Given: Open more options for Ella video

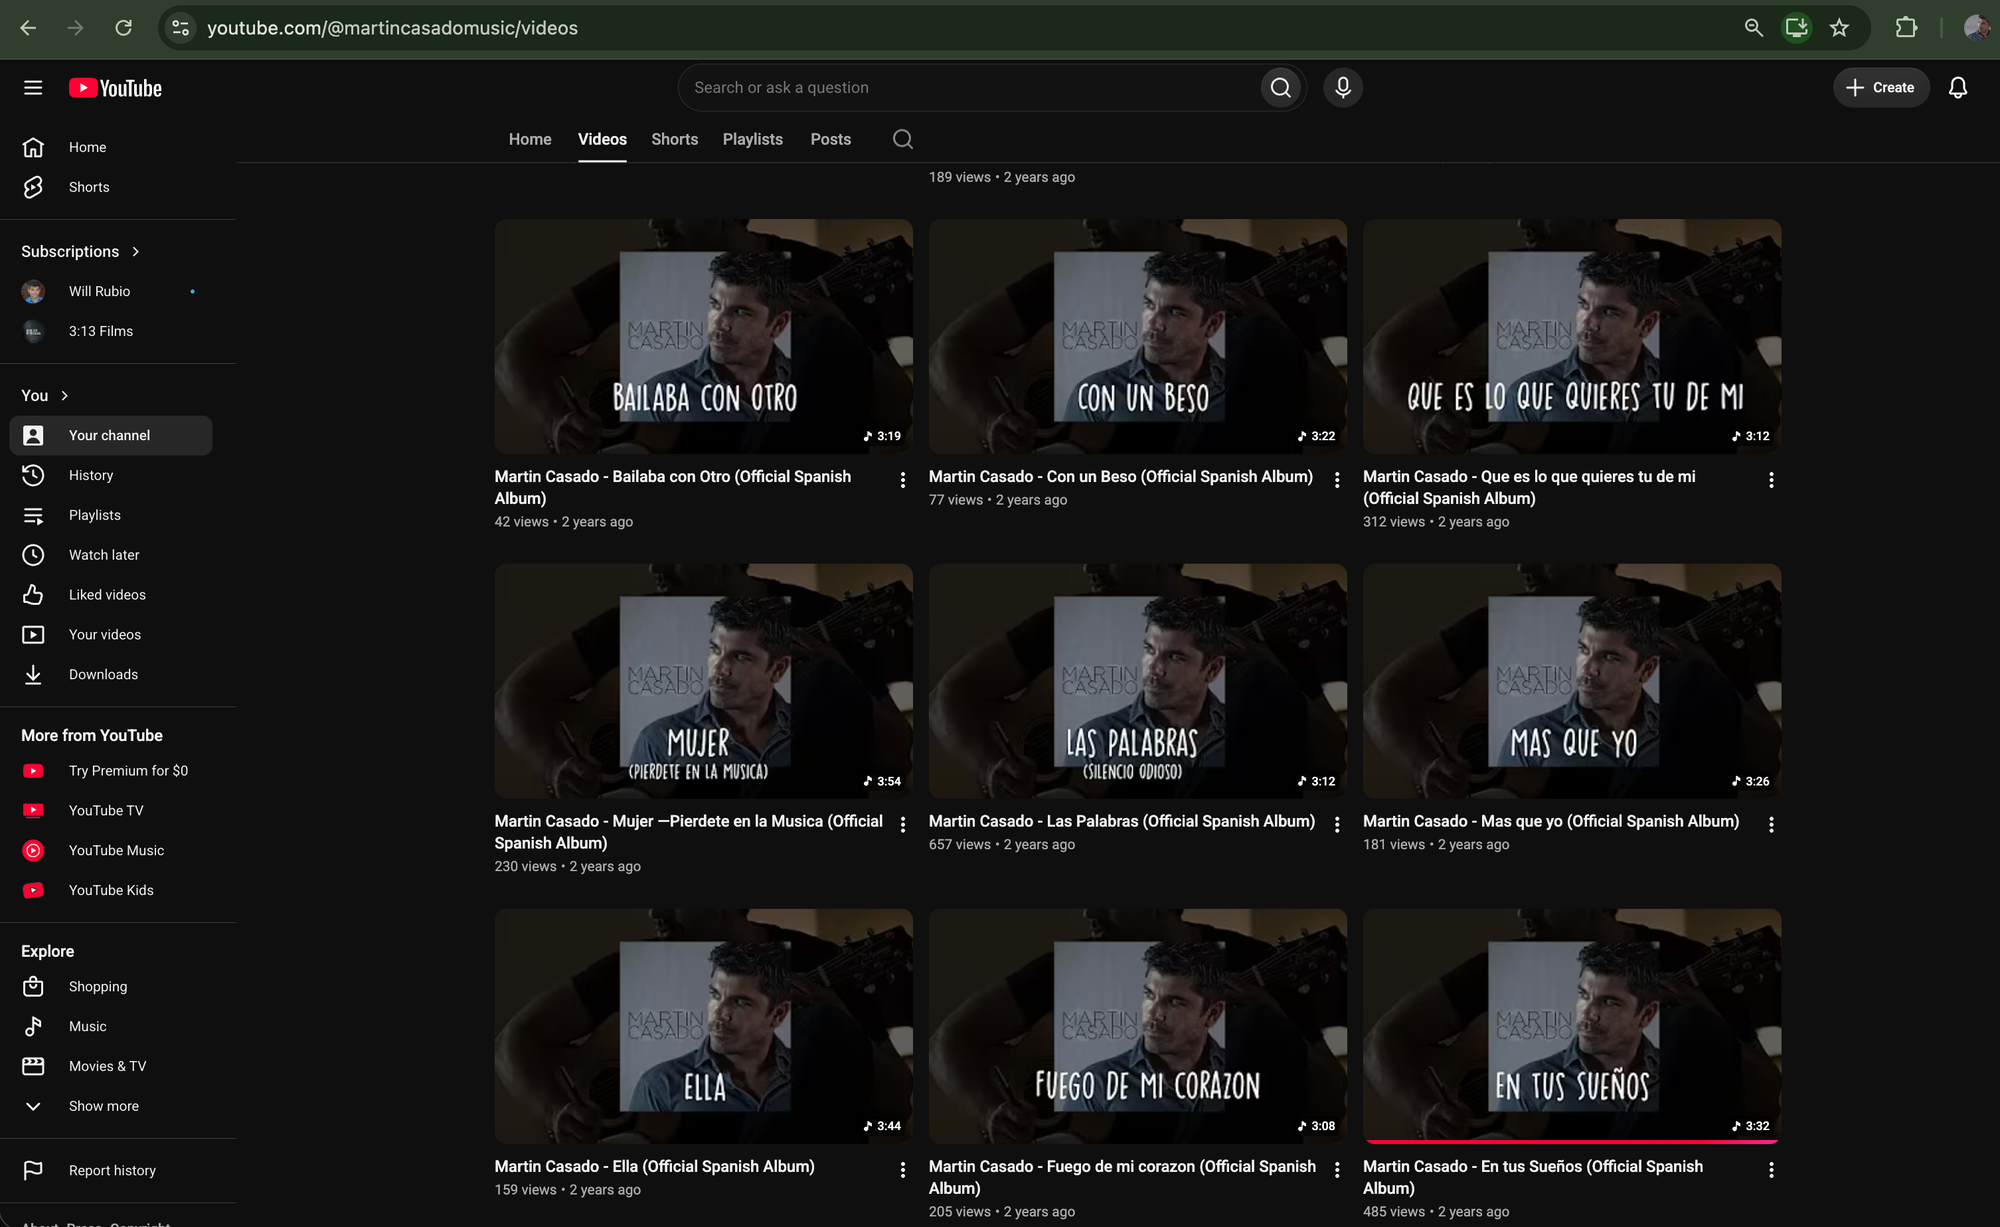Looking at the screenshot, I should coord(903,1170).
